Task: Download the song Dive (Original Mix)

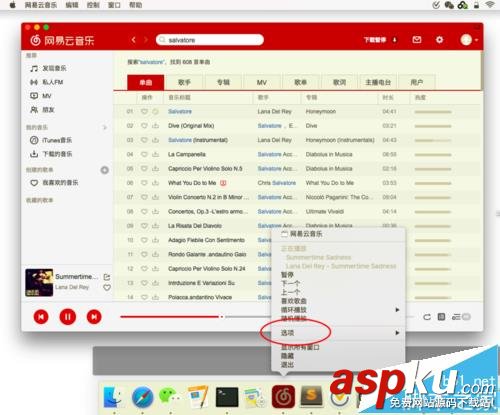Action: 155,126
